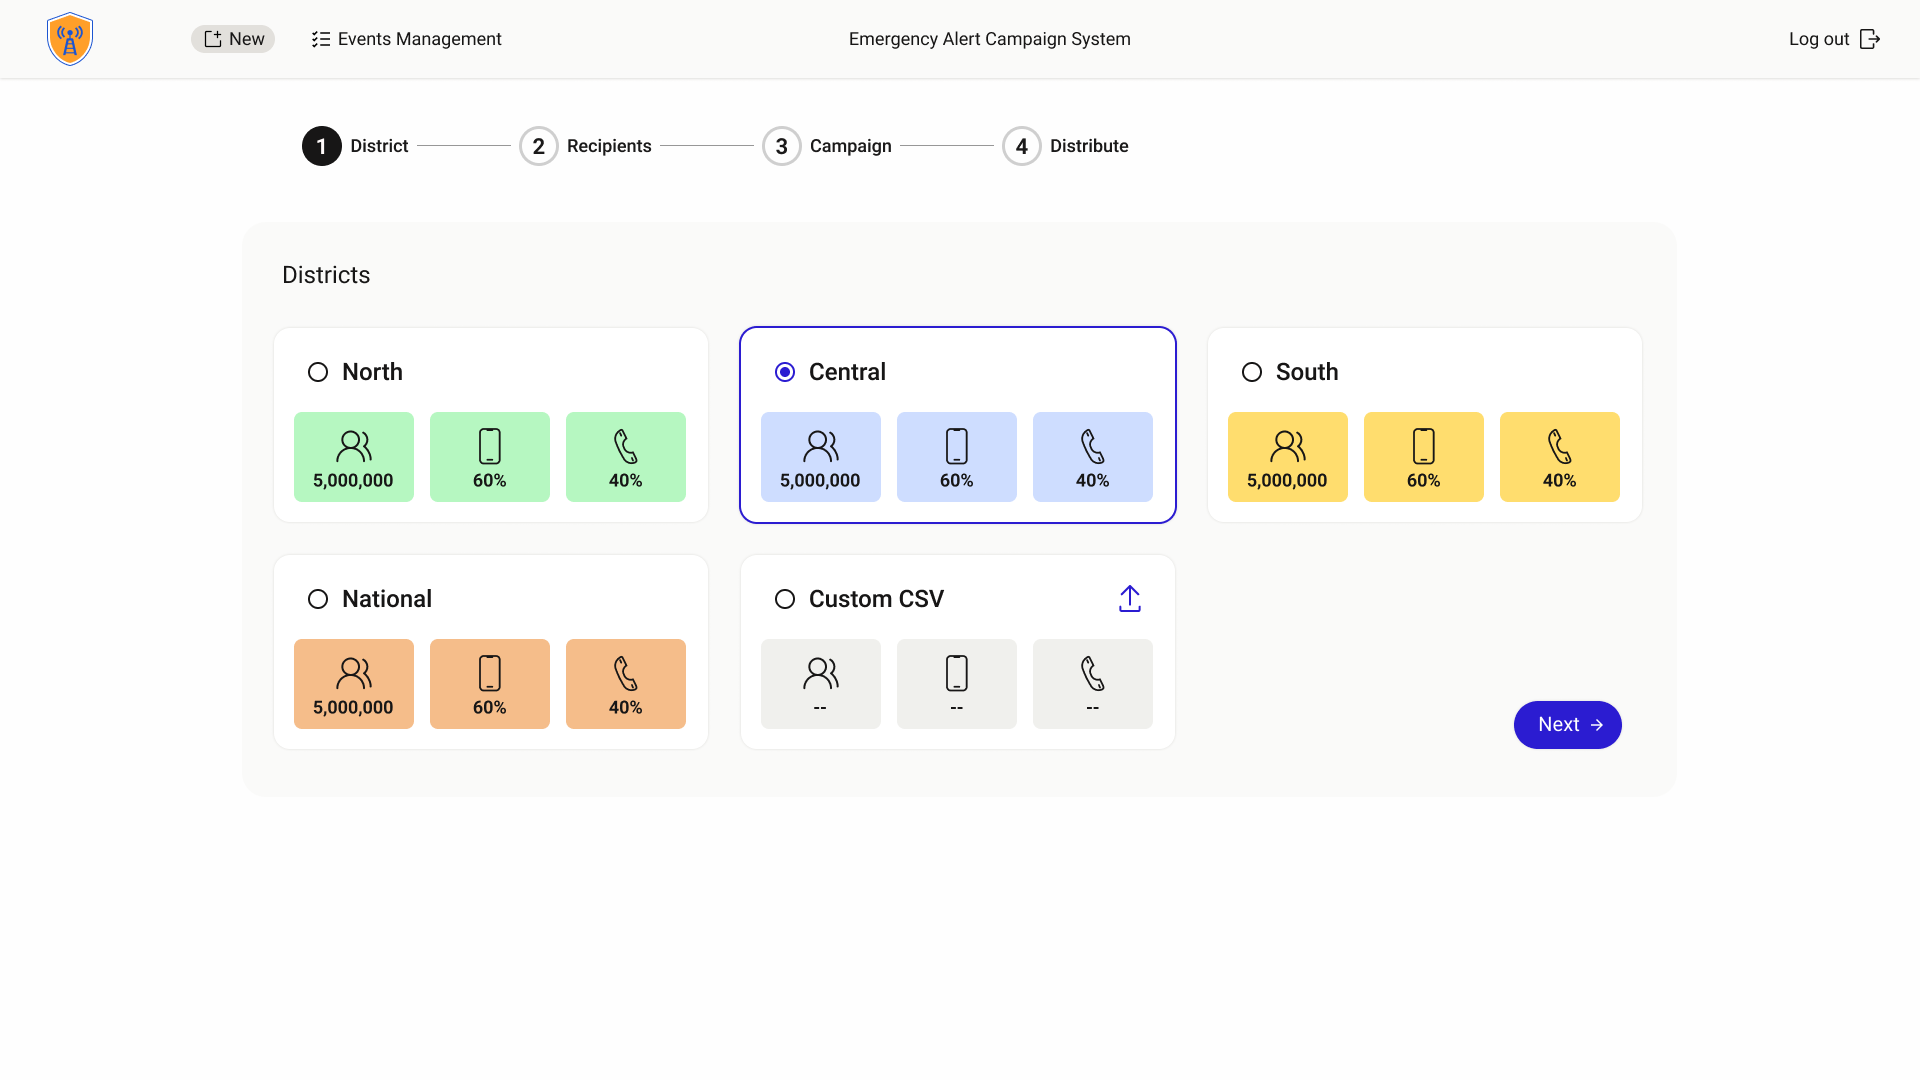Select the North district radio button
The height and width of the screenshot is (1080, 1920).
tap(317, 371)
